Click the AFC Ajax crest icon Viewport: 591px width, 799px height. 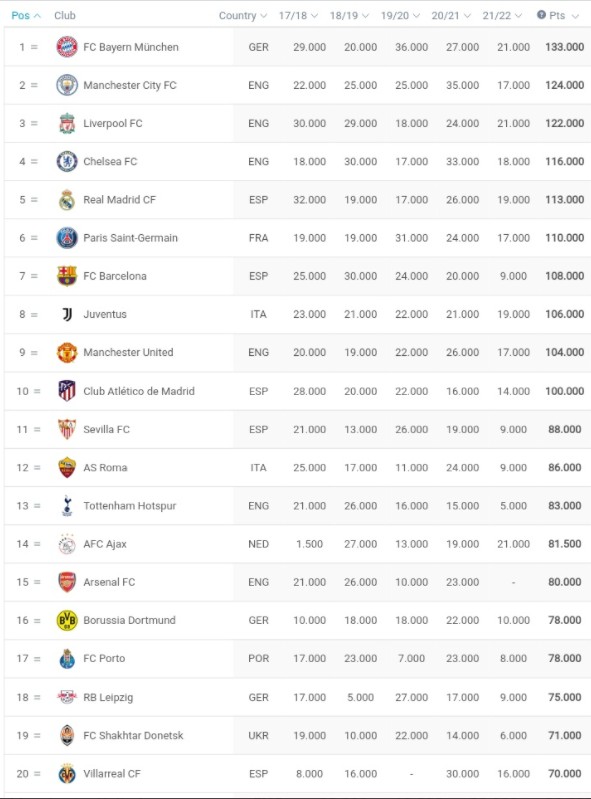coord(67,544)
